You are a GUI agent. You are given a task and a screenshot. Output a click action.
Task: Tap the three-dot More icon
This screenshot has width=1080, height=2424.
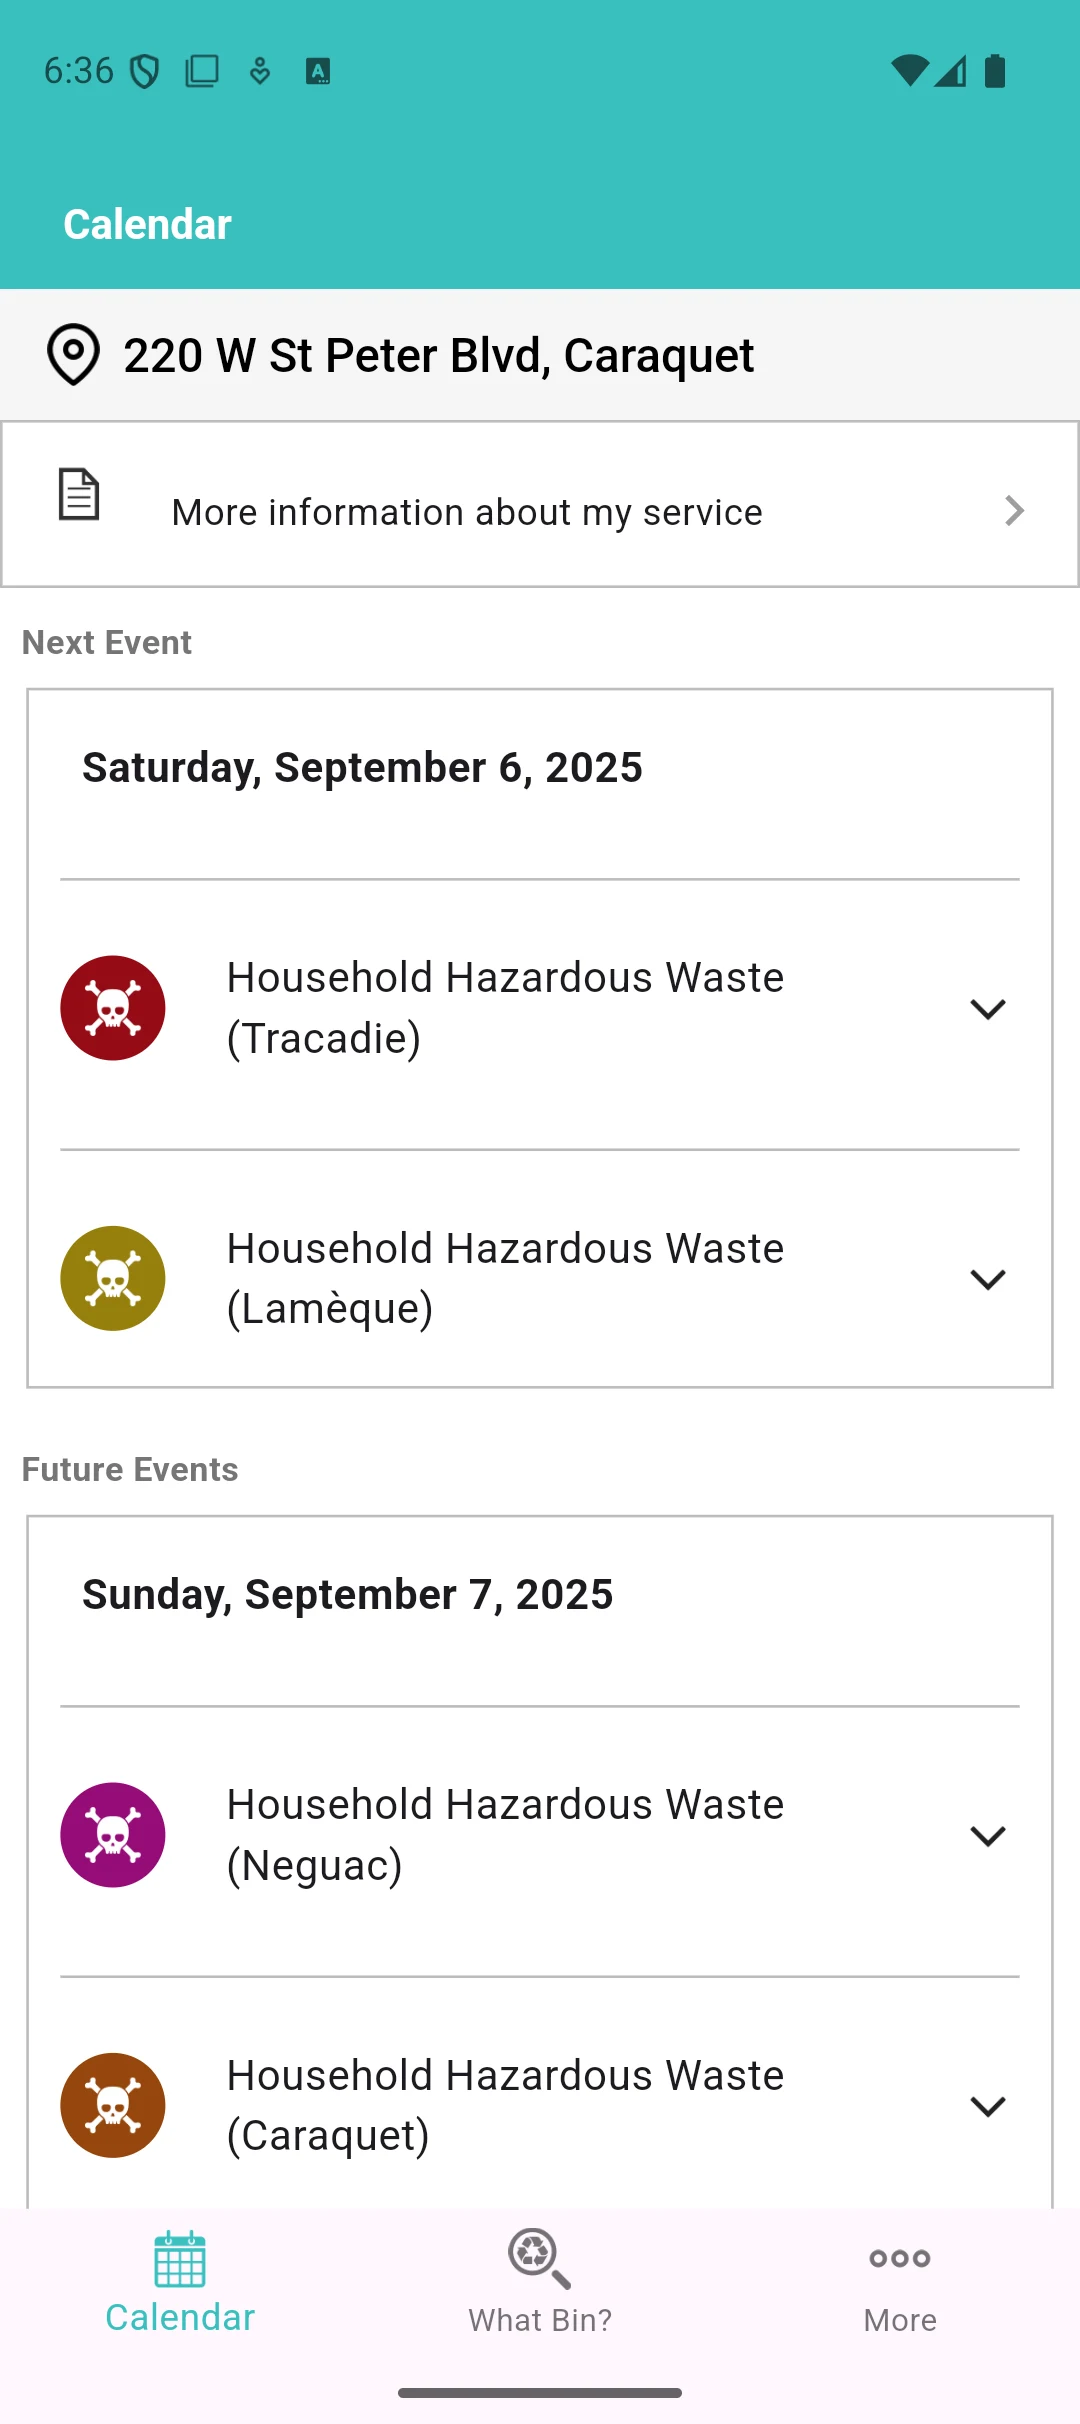900,2258
